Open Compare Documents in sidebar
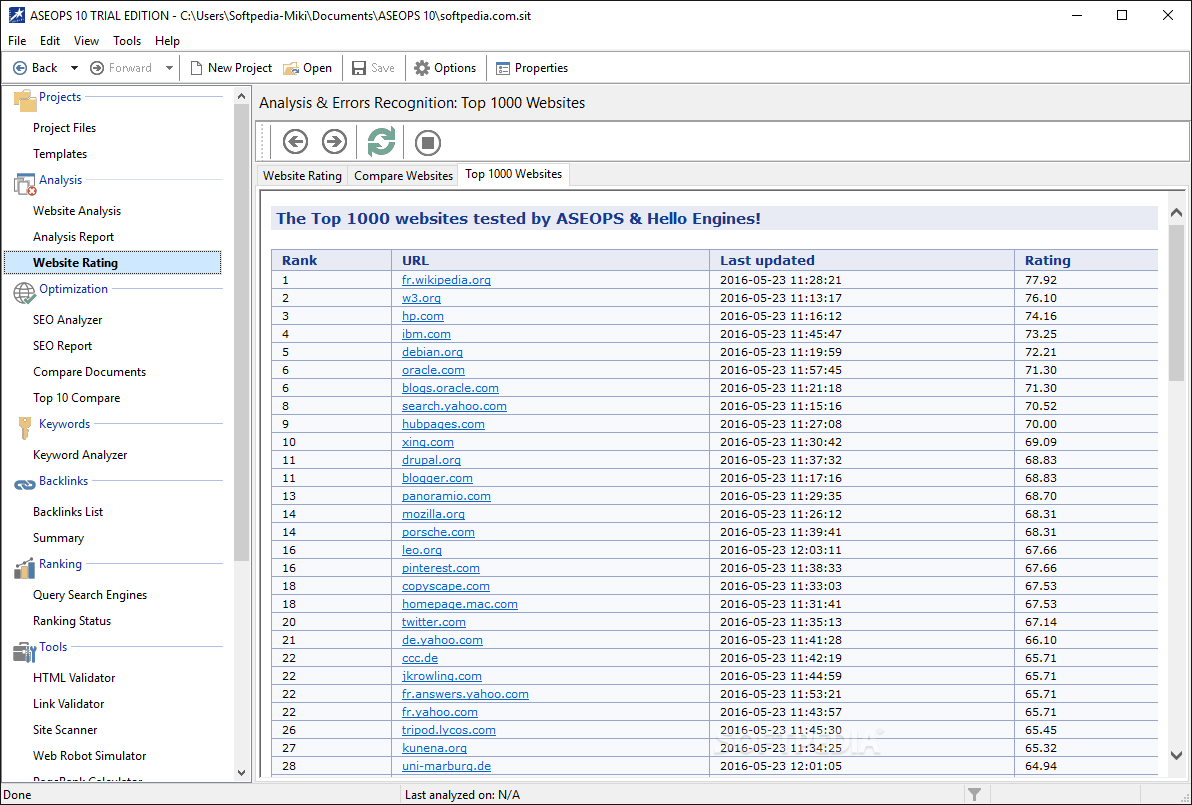The width and height of the screenshot is (1192, 805). coord(90,372)
